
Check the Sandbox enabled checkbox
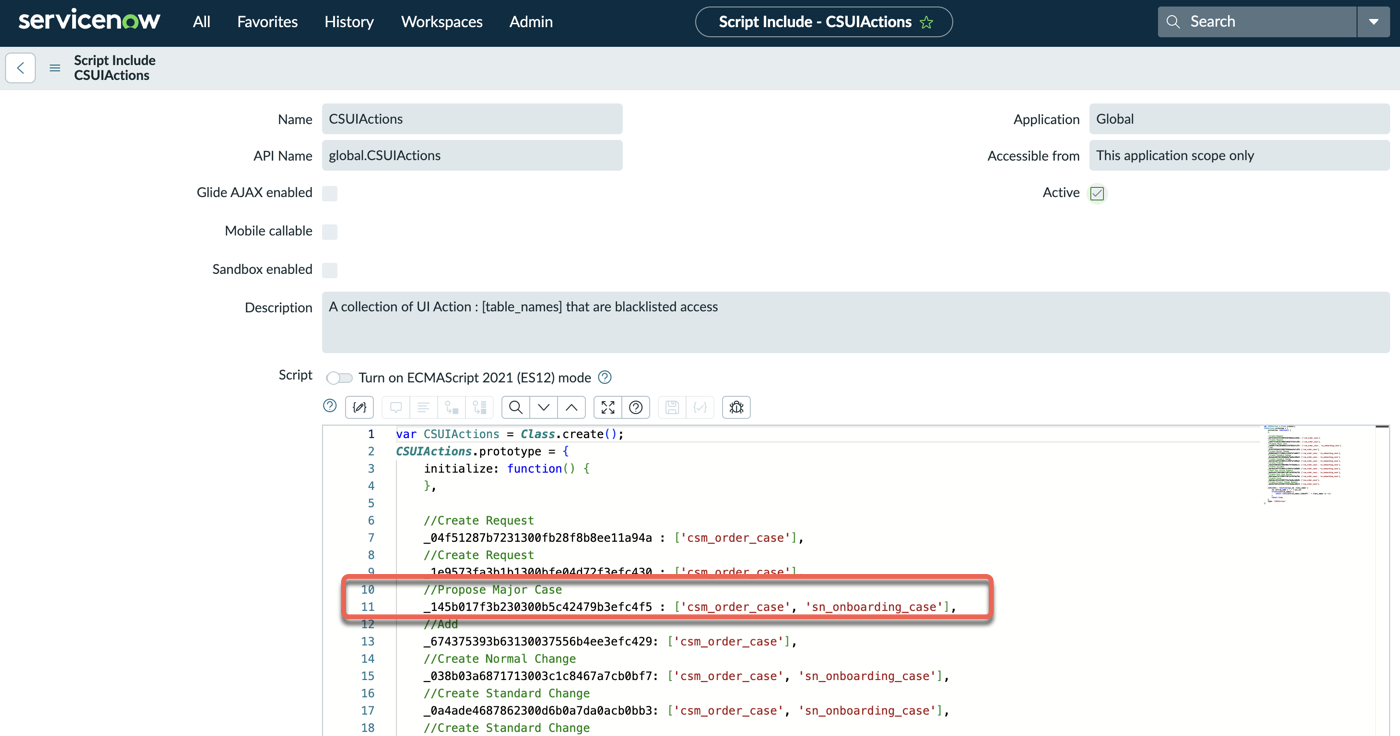330,270
